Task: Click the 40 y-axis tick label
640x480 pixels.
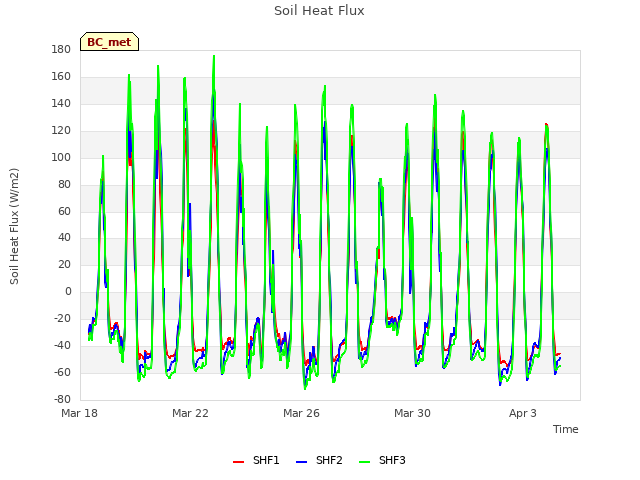Action: [x=64, y=238]
